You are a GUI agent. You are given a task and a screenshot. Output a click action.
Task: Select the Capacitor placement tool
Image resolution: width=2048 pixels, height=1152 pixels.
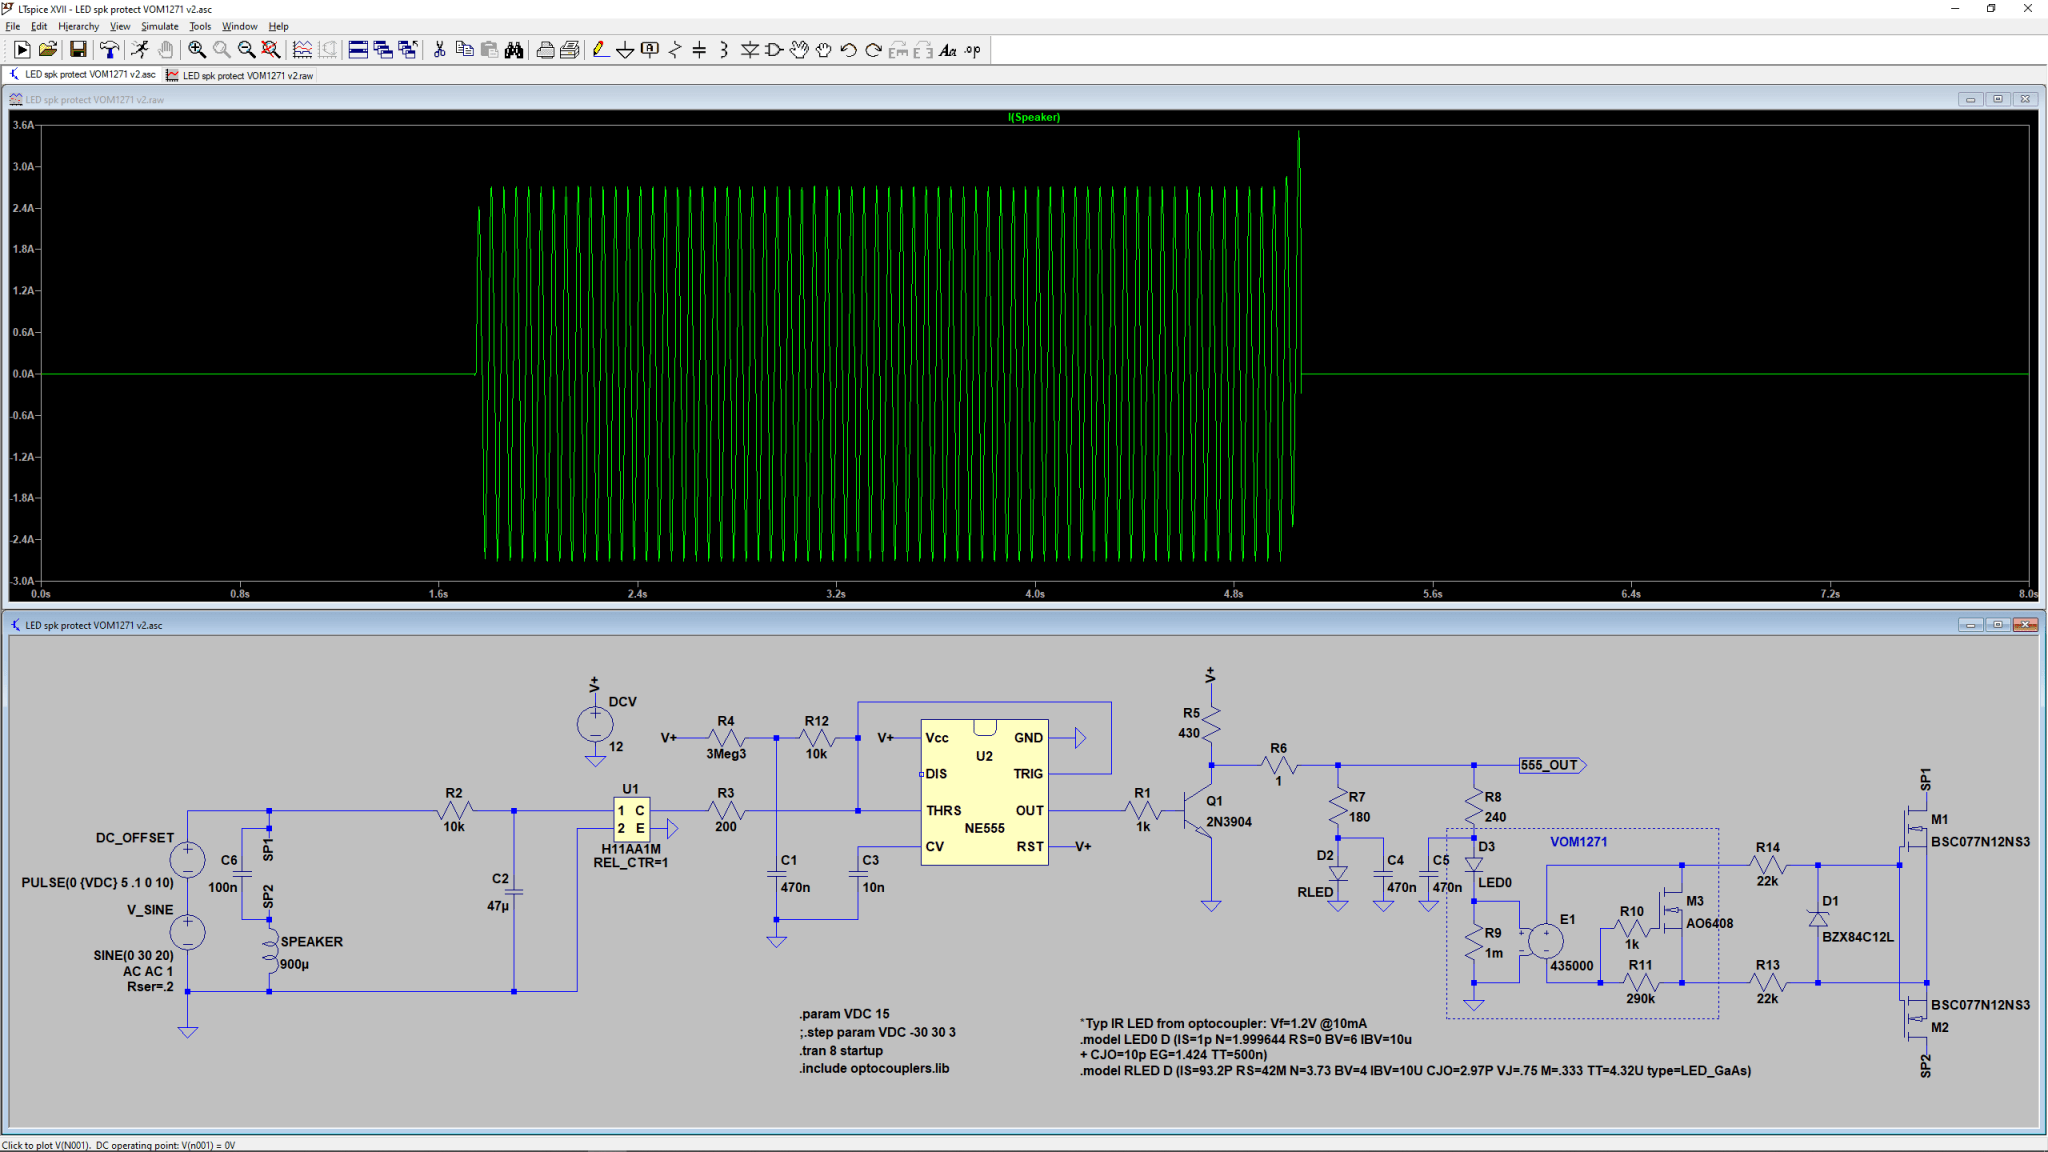pos(699,50)
